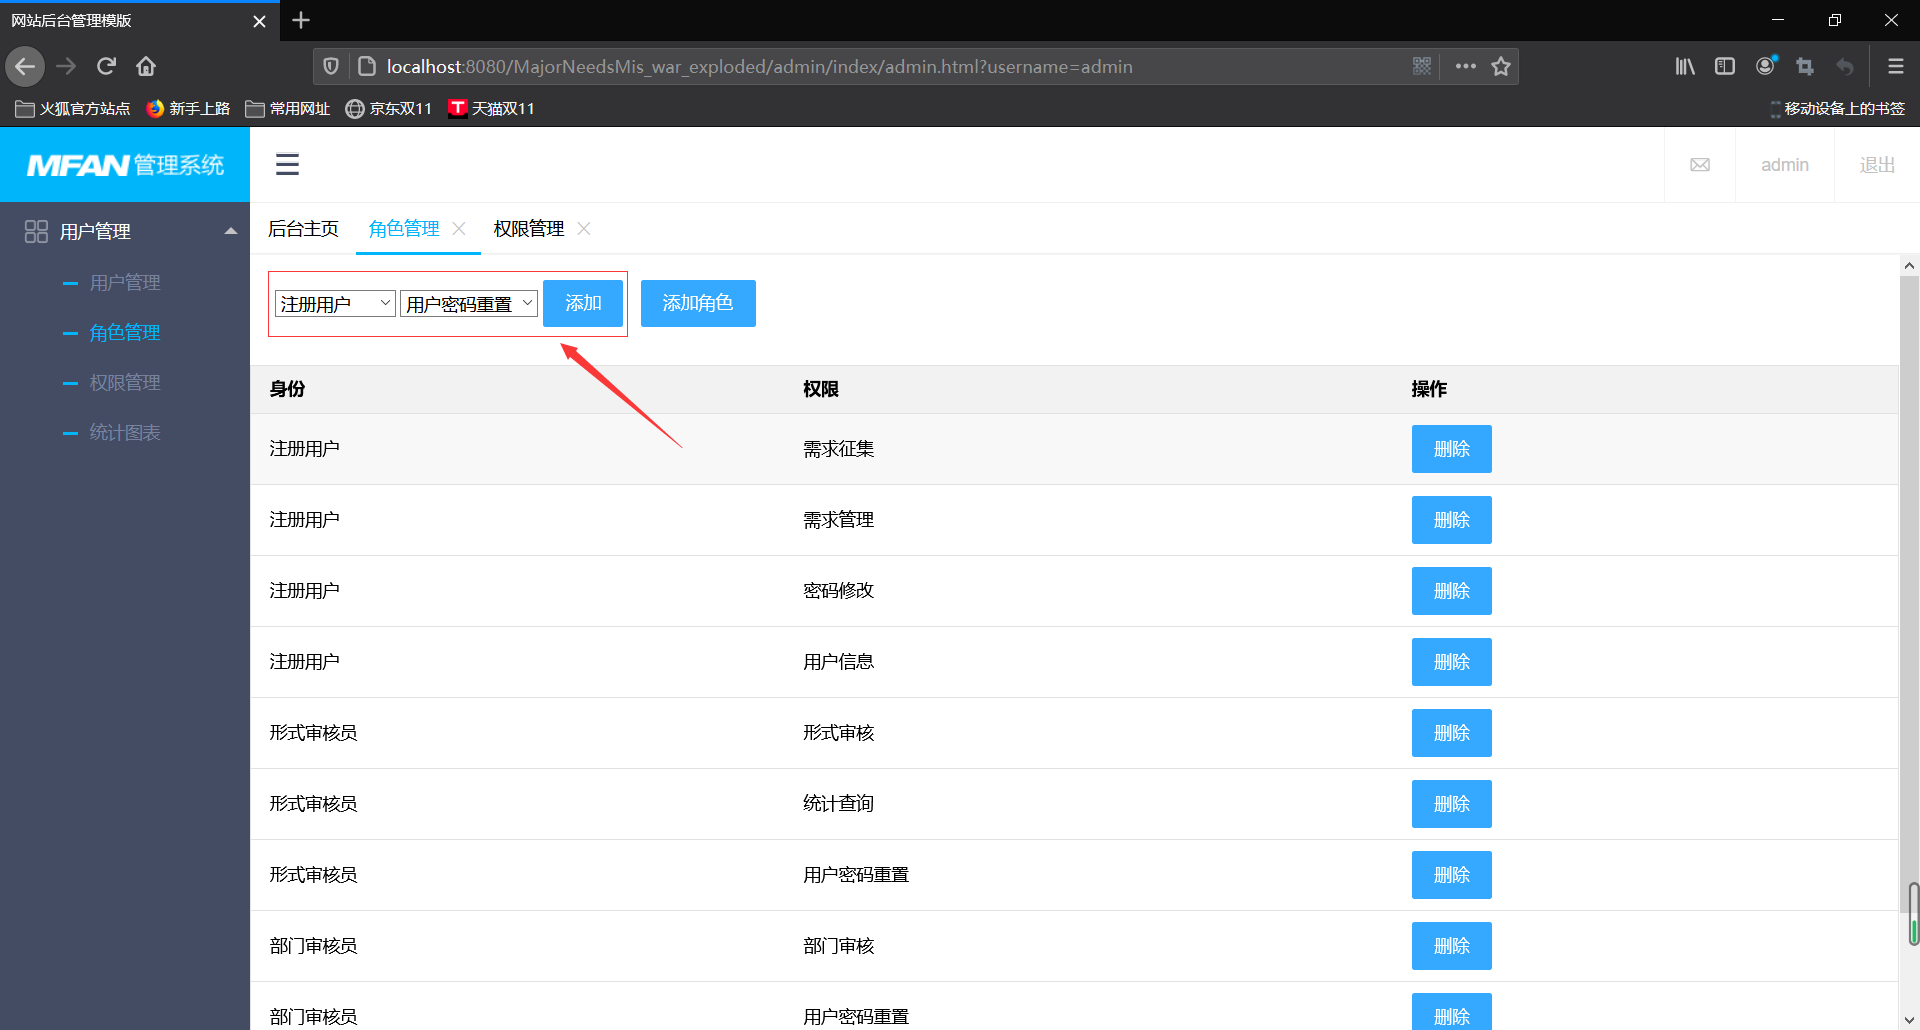Close the 权限管理 tab
The image size is (1920, 1030).
point(584,229)
